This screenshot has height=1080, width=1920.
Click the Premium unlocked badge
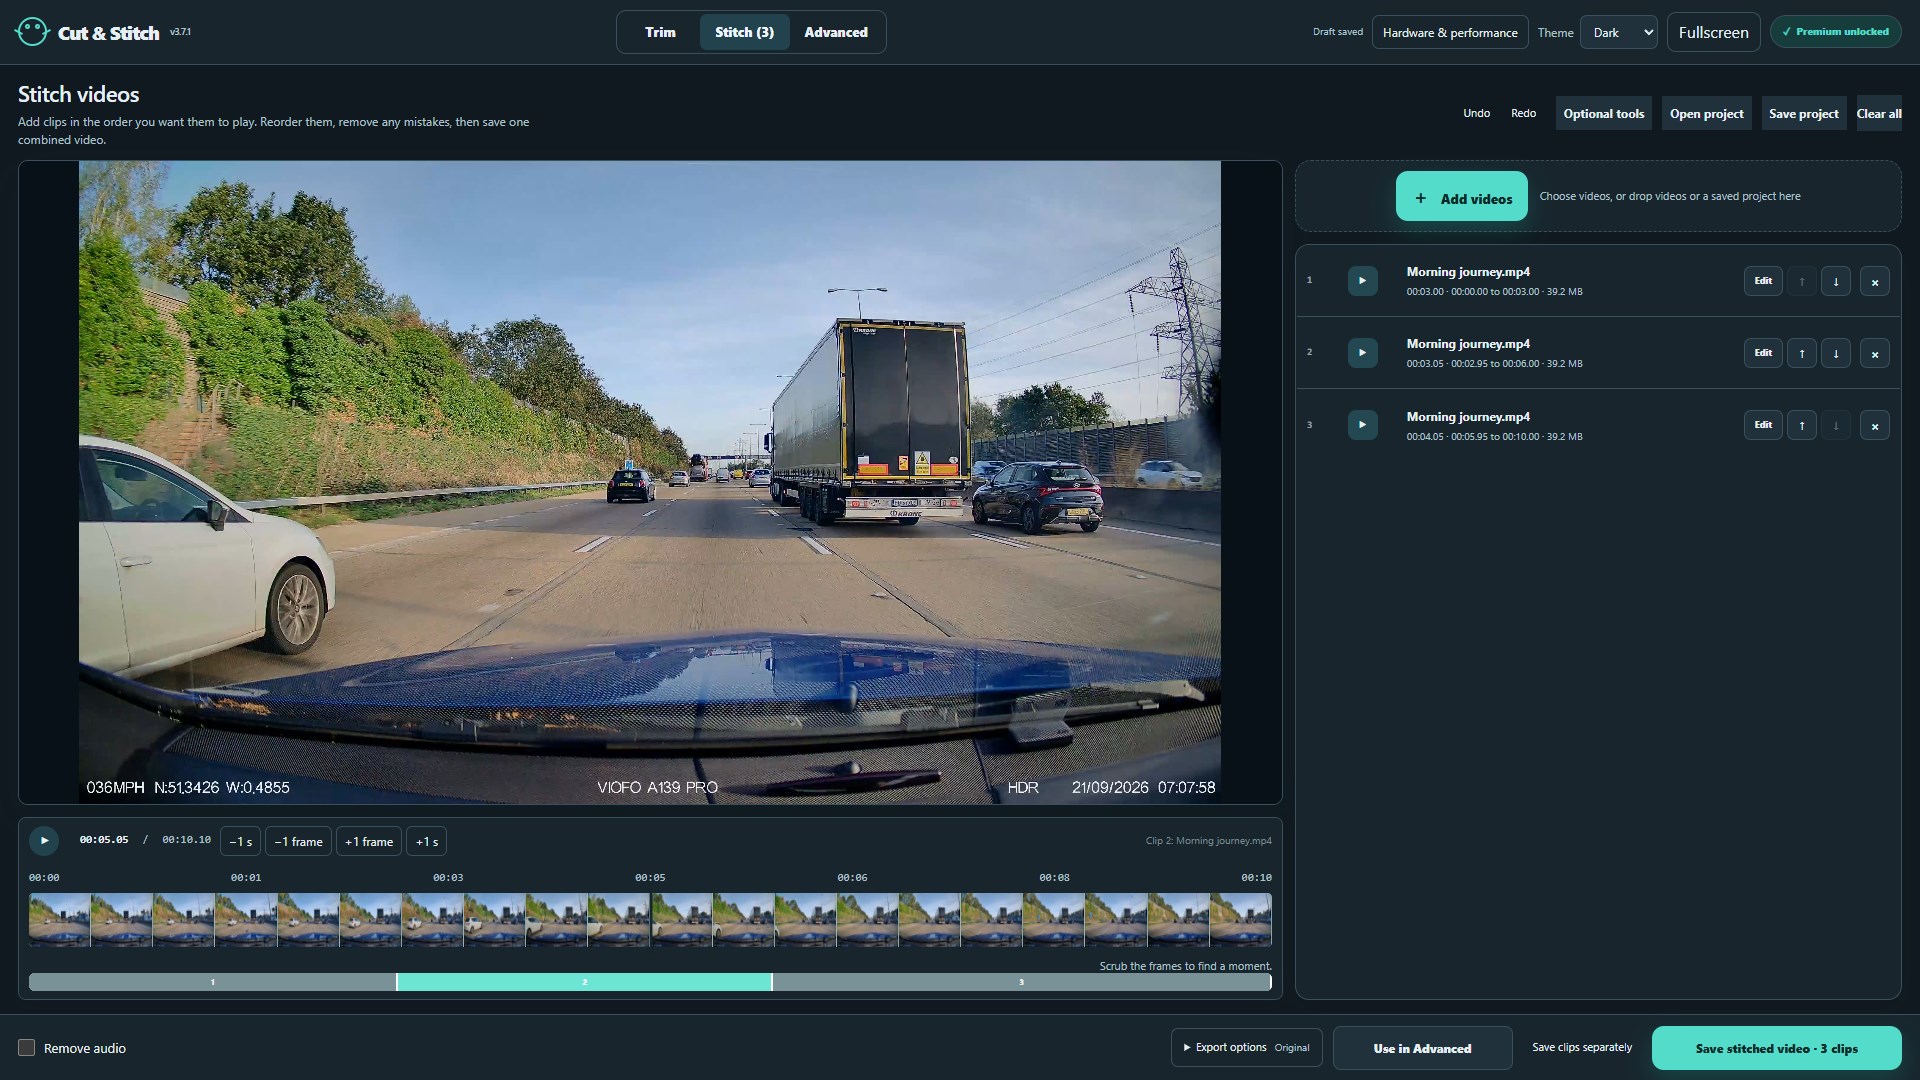tap(1835, 32)
